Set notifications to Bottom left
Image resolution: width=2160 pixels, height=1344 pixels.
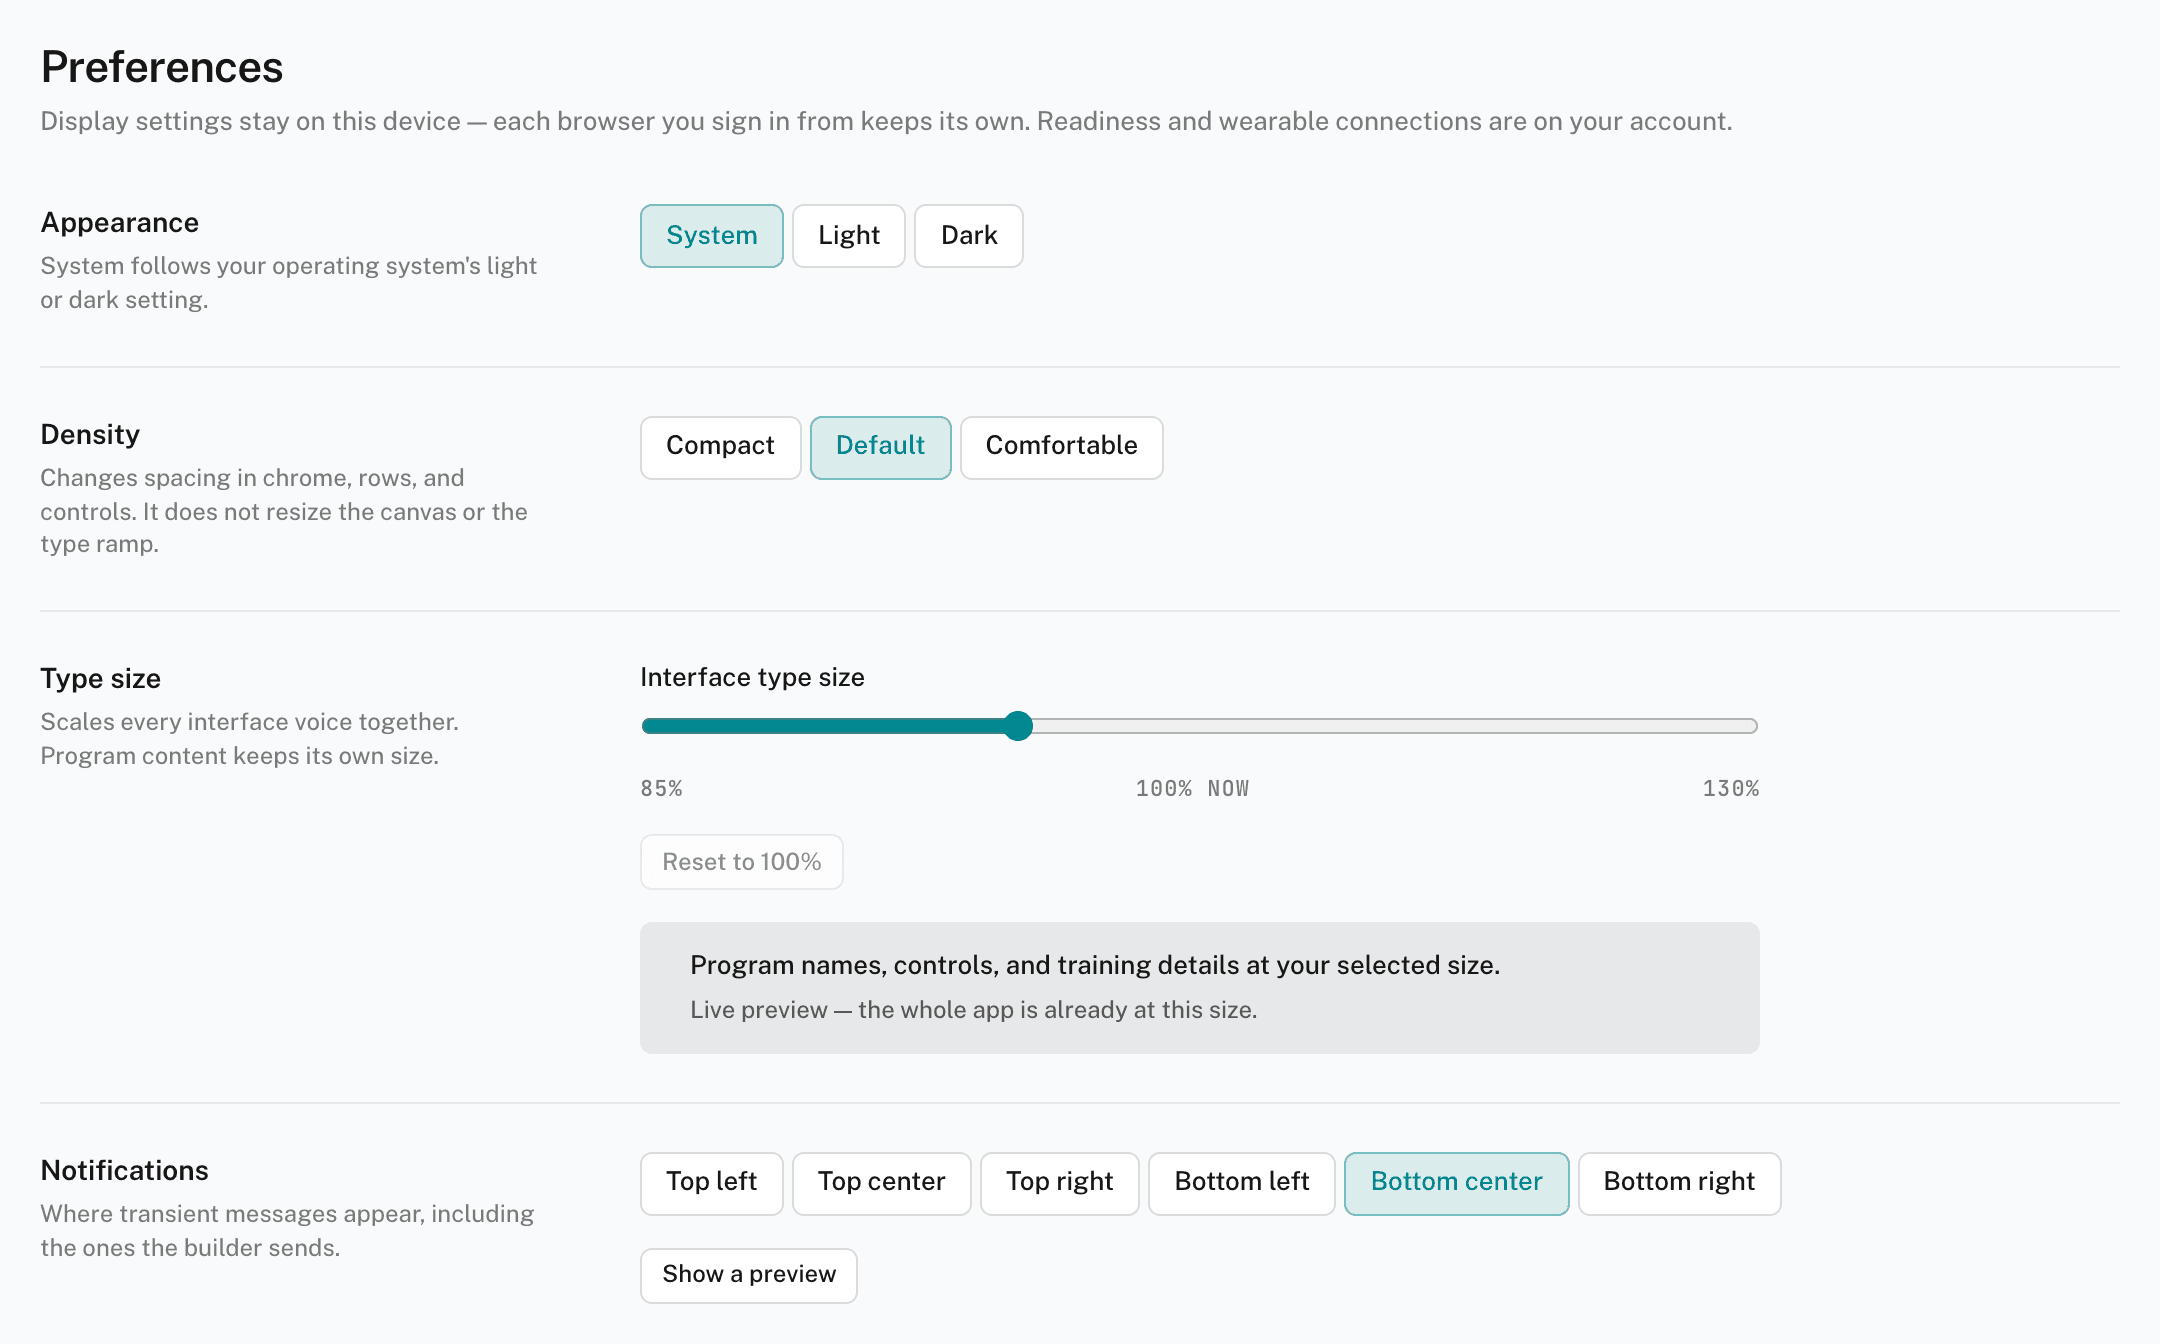click(x=1241, y=1183)
